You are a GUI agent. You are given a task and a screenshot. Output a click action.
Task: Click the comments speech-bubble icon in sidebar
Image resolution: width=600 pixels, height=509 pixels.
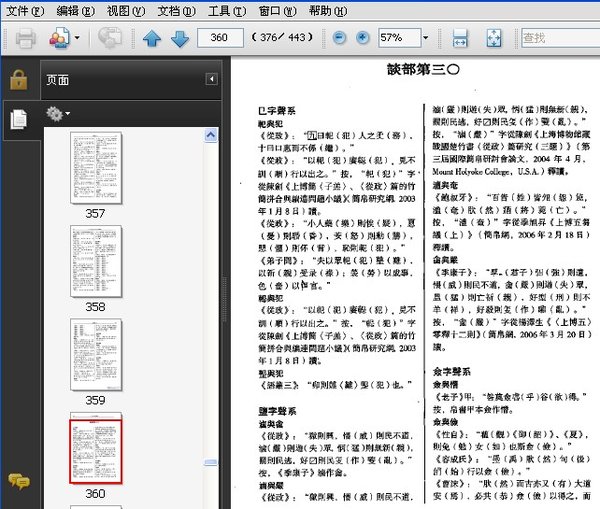[x=18, y=481]
